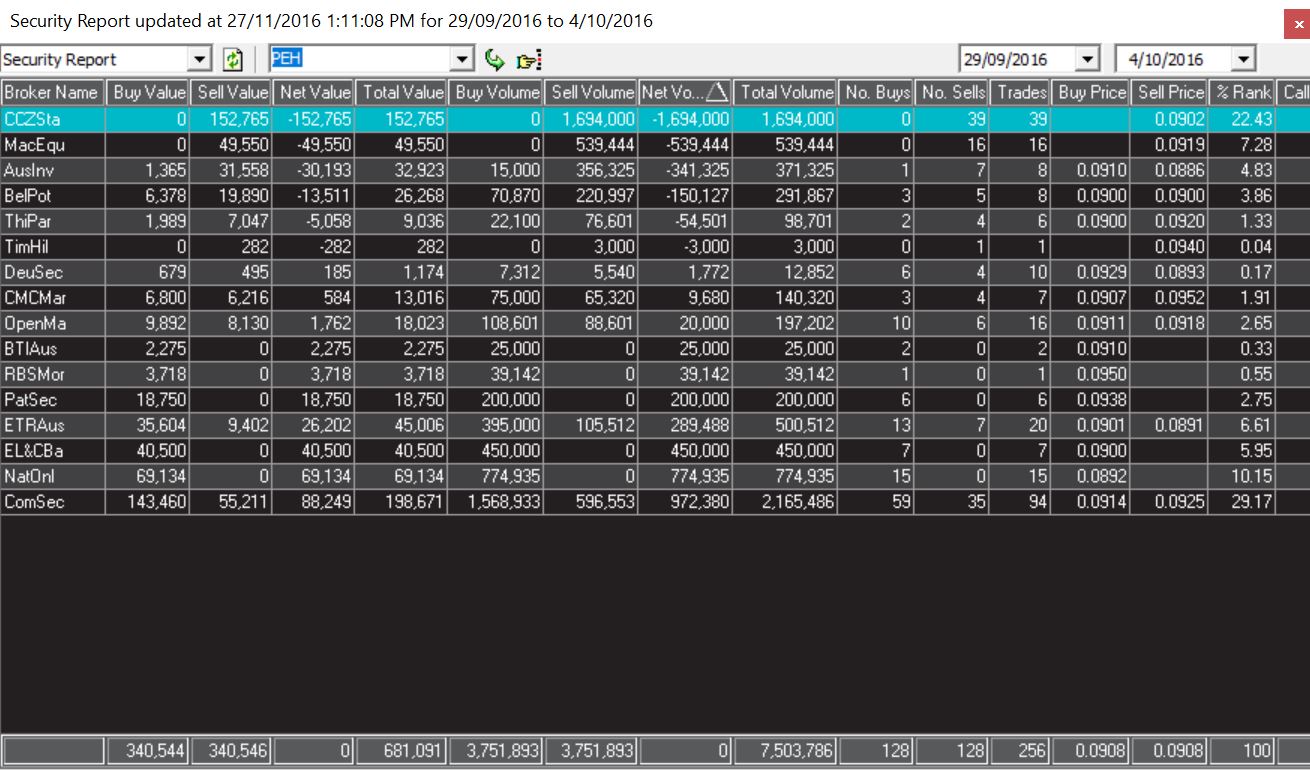Open the 29/09/2016 start date dropdown
This screenshot has height=770, width=1310.
coord(1088,59)
